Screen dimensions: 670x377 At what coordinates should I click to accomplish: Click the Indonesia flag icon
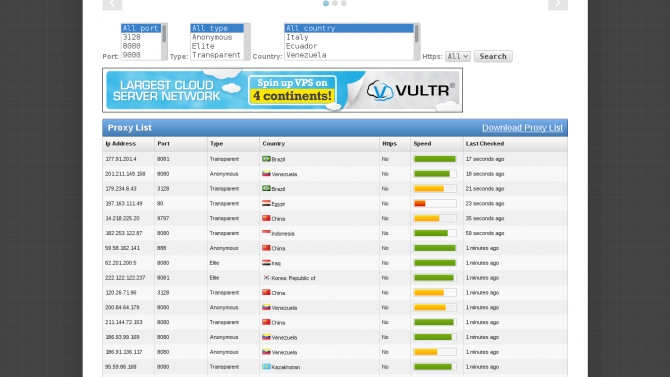266,233
